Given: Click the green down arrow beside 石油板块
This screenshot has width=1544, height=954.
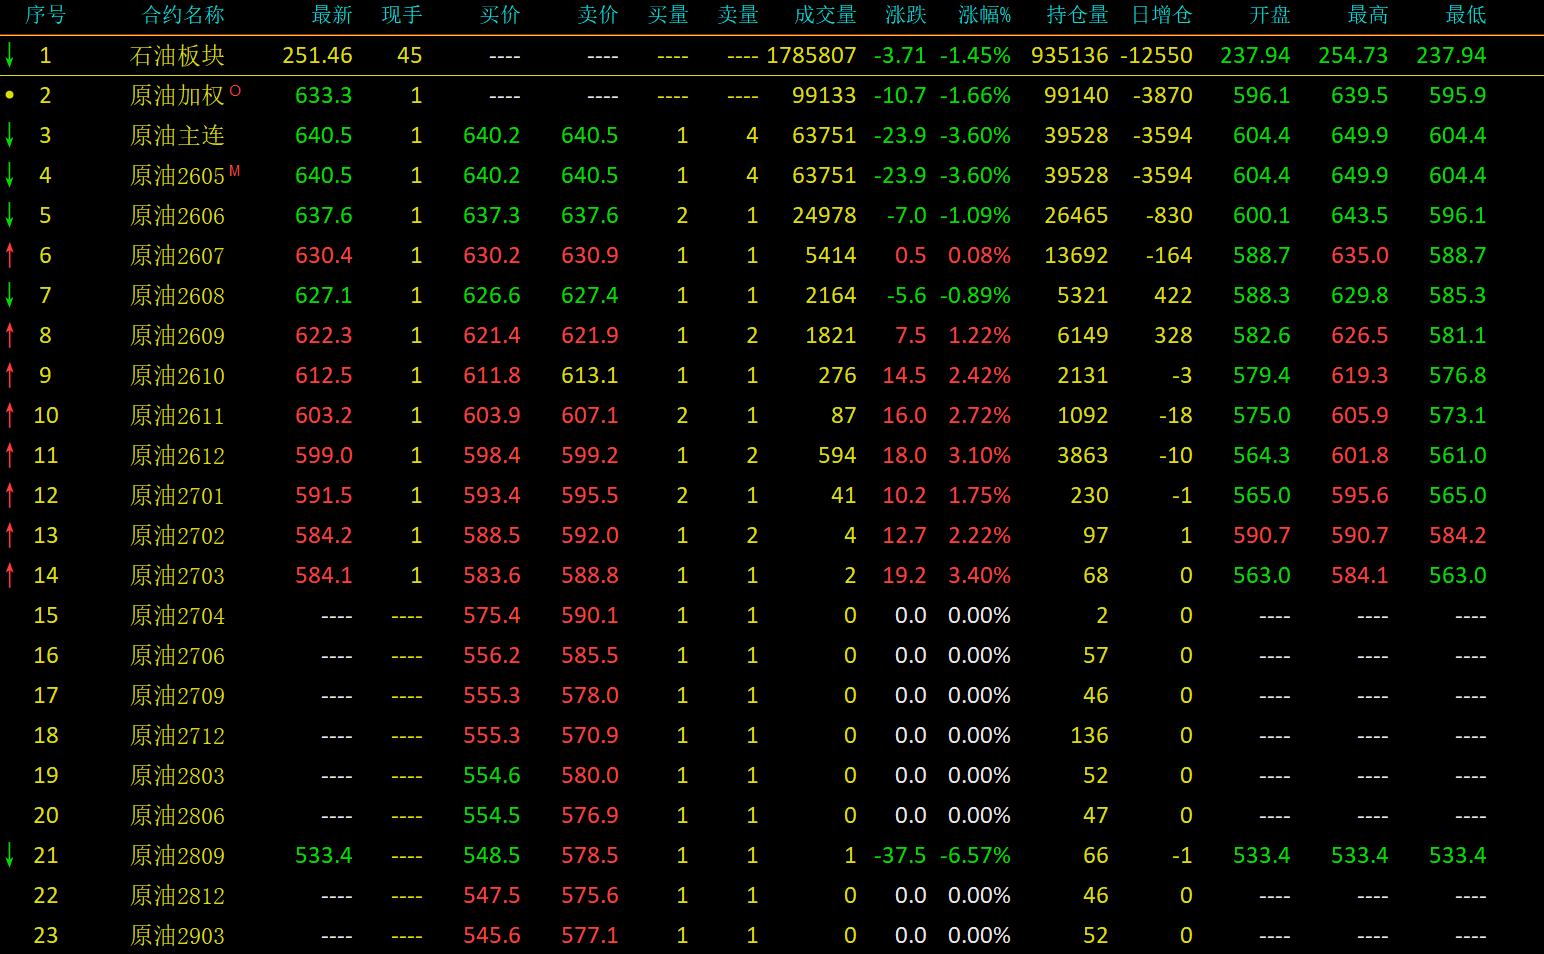Looking at the screenshot, I should click(10, 55).
